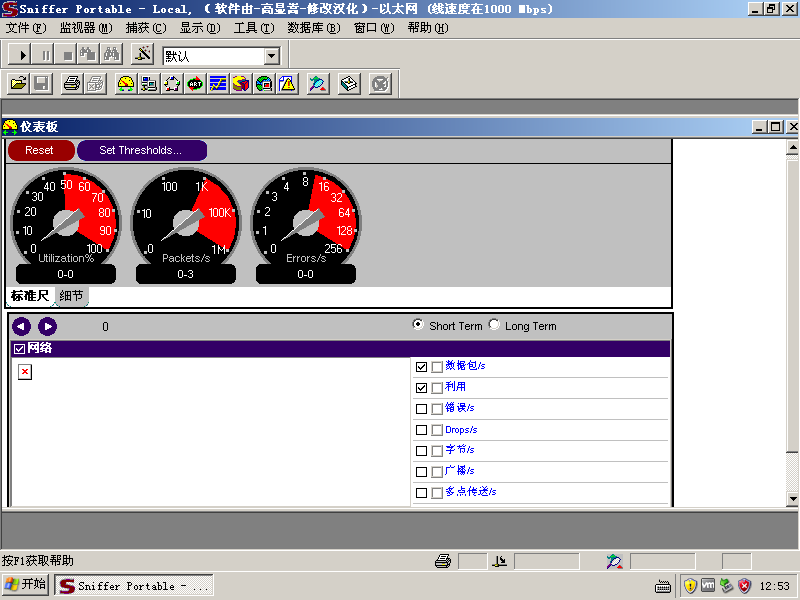
Task: Click the vm tools tray icon
Action: point(708,585)
